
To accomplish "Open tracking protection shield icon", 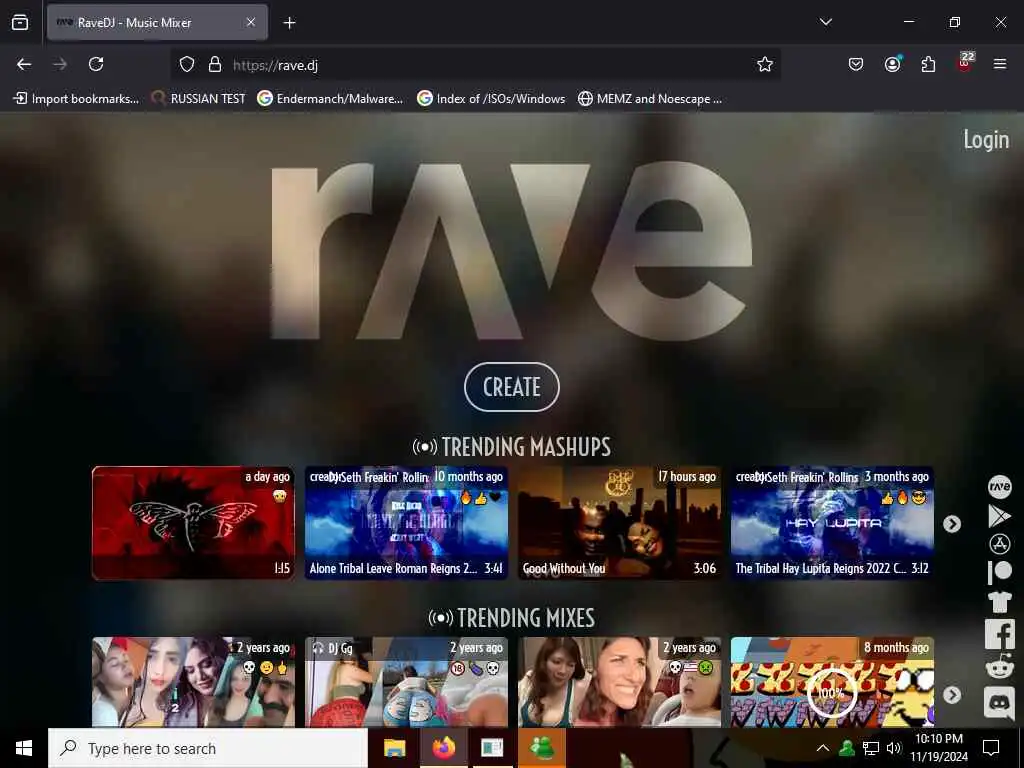I will click(187, 64).
